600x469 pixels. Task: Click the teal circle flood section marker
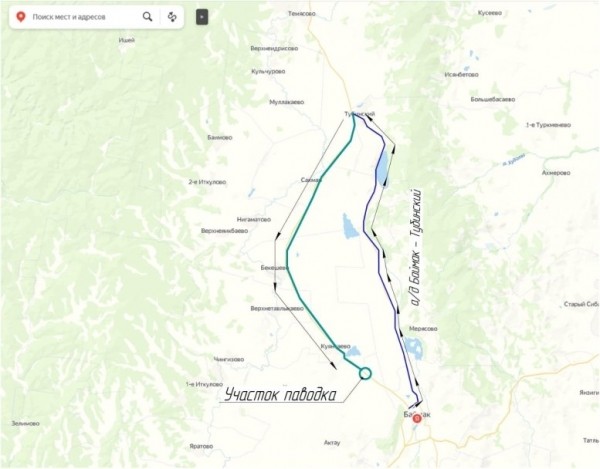click(x=365, y=373)
